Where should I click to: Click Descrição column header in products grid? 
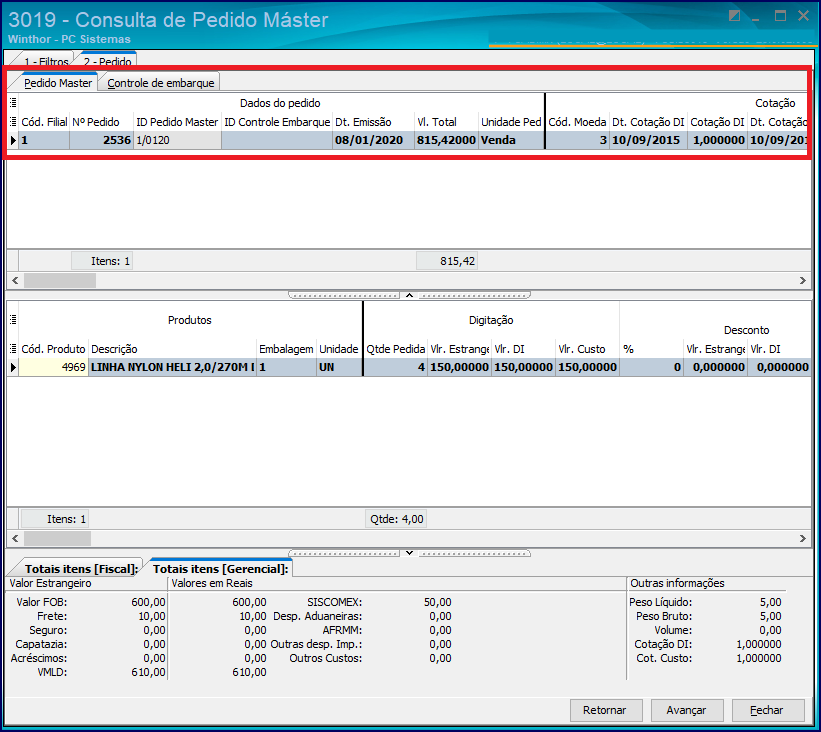tap(172, 349)
